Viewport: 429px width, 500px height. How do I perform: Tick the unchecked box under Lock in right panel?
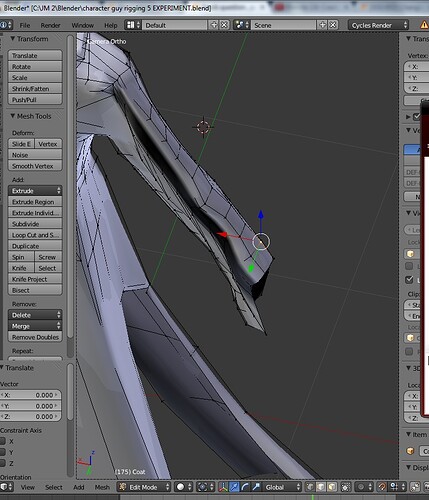tap(409, 266)
